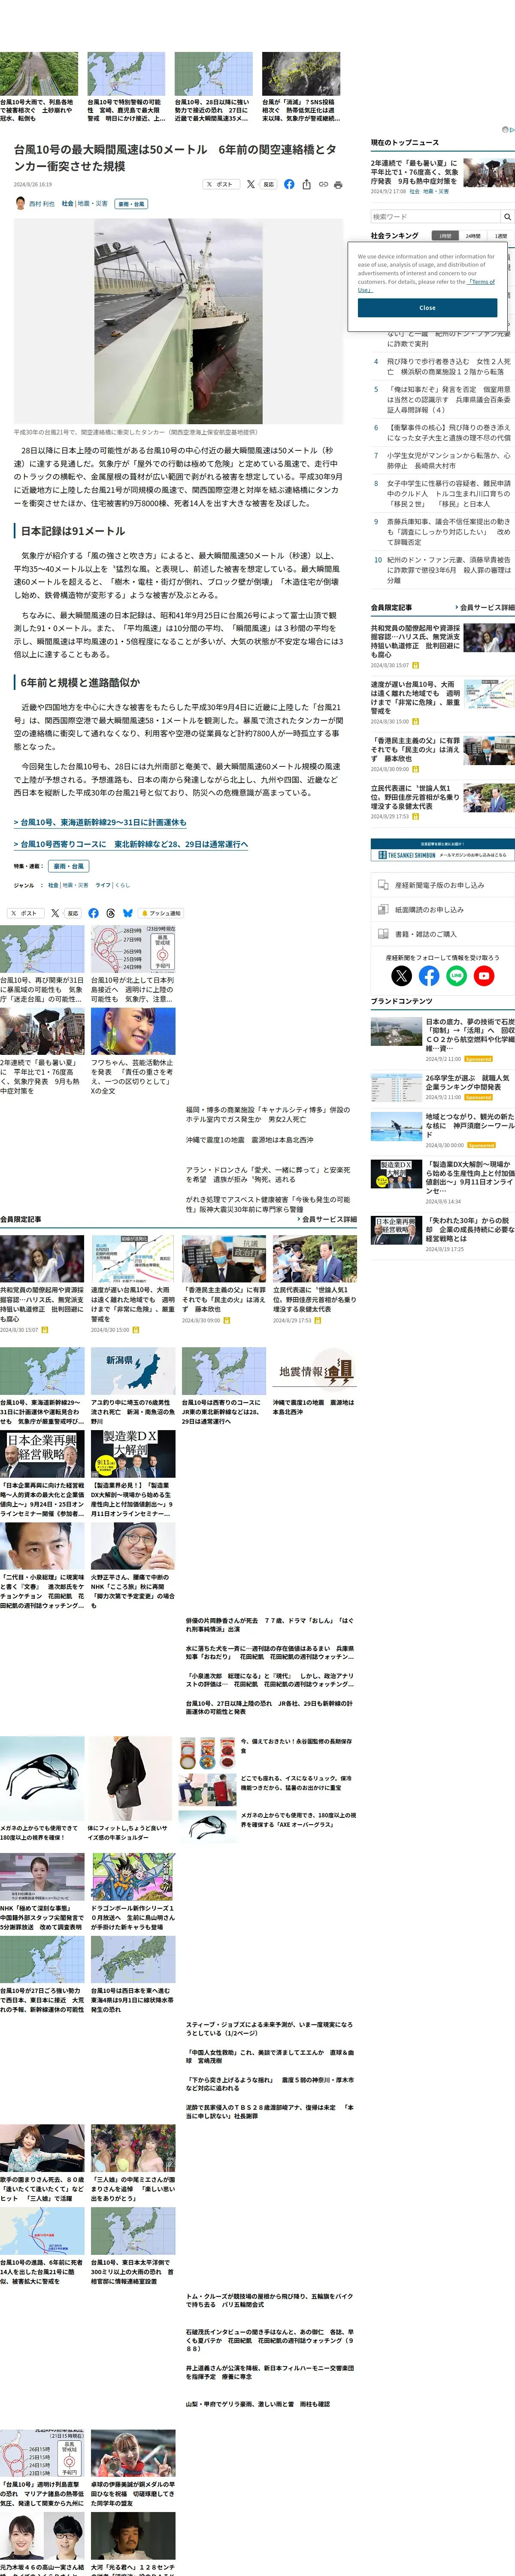The width and height of the screenshot is (515, 2576).
Task: Open 地震情報 thumbnail article
Action: (x=315, y=1371)
